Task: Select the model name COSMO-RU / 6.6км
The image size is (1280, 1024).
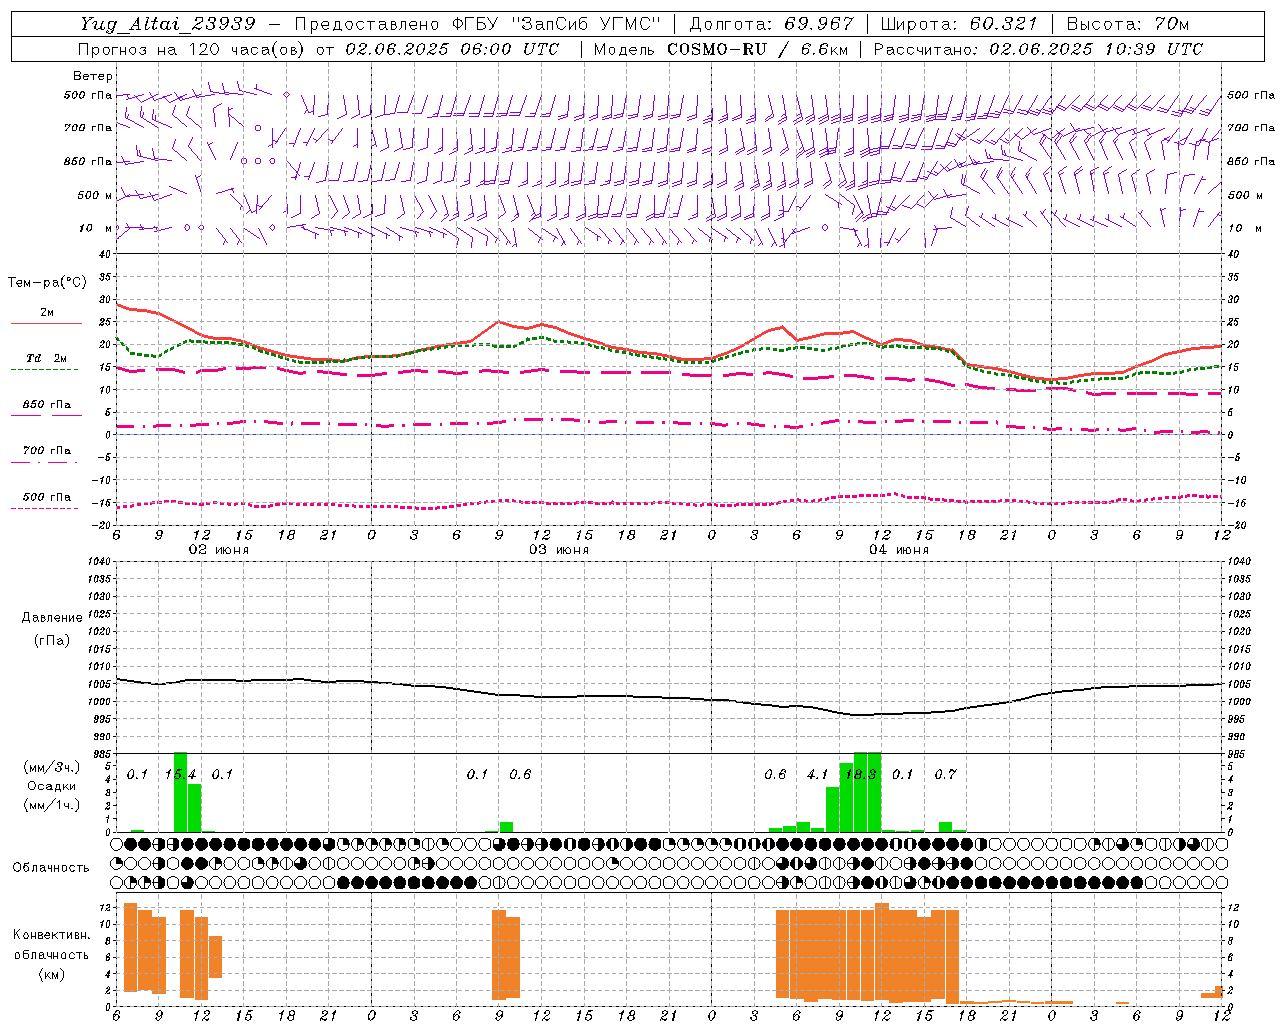Action: (758, 49)
